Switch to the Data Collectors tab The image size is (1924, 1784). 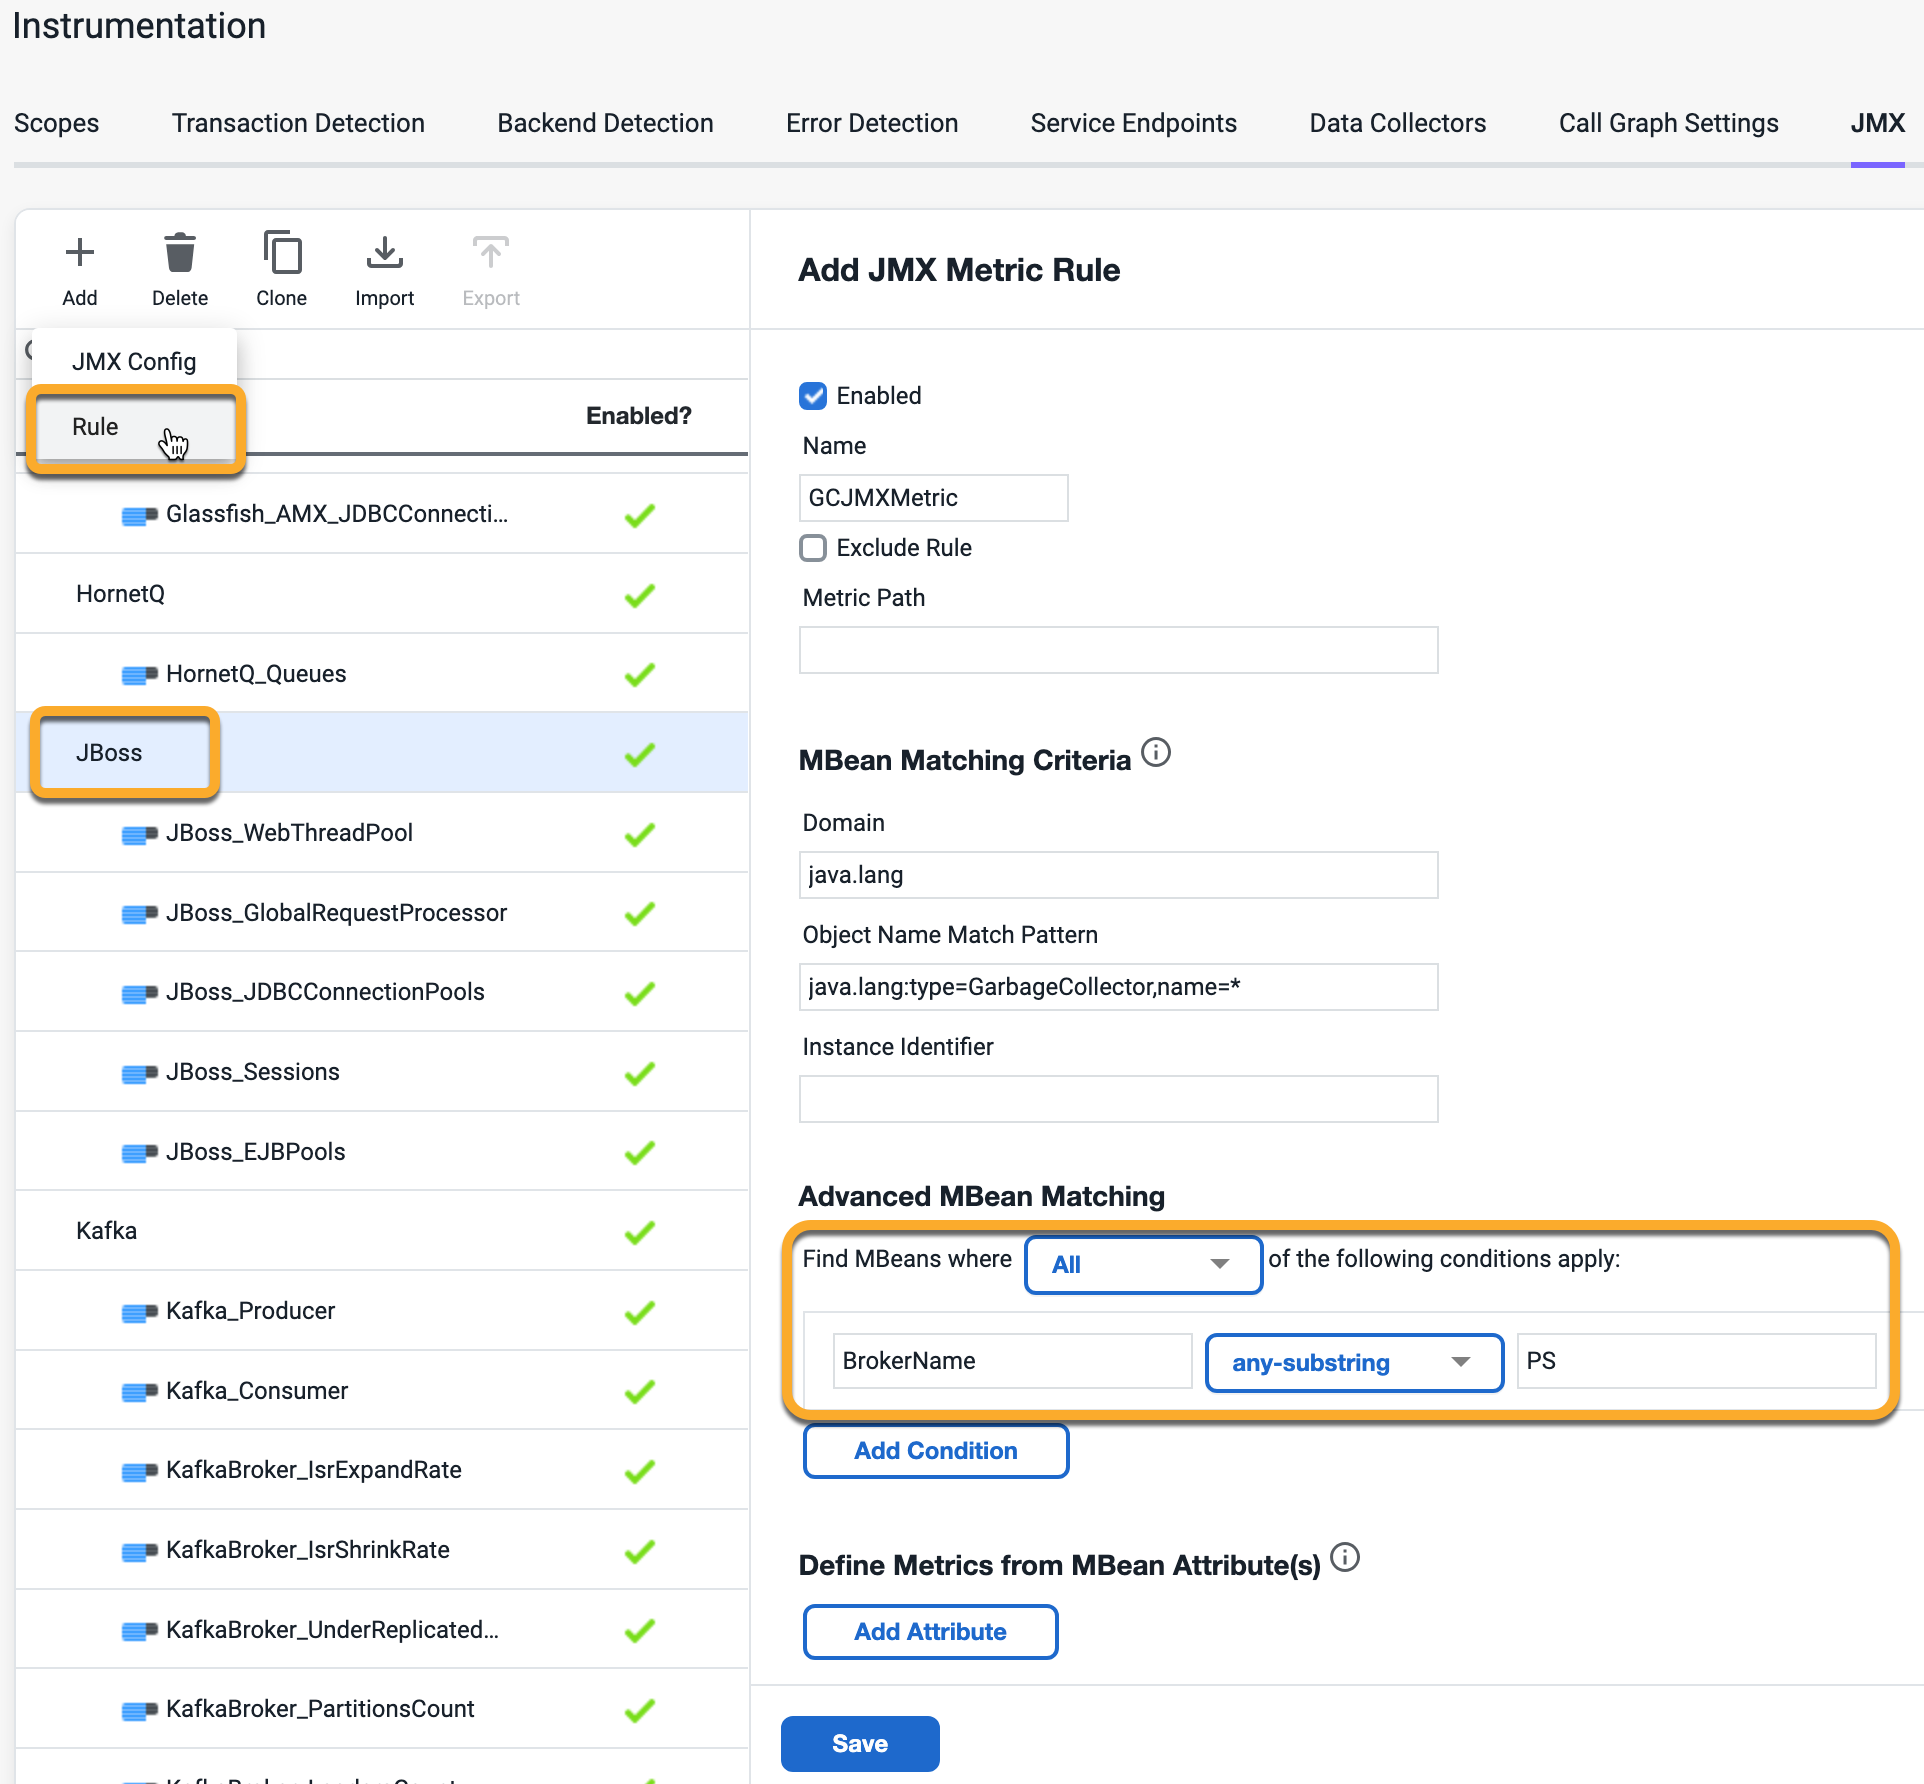click(1397, 123)
